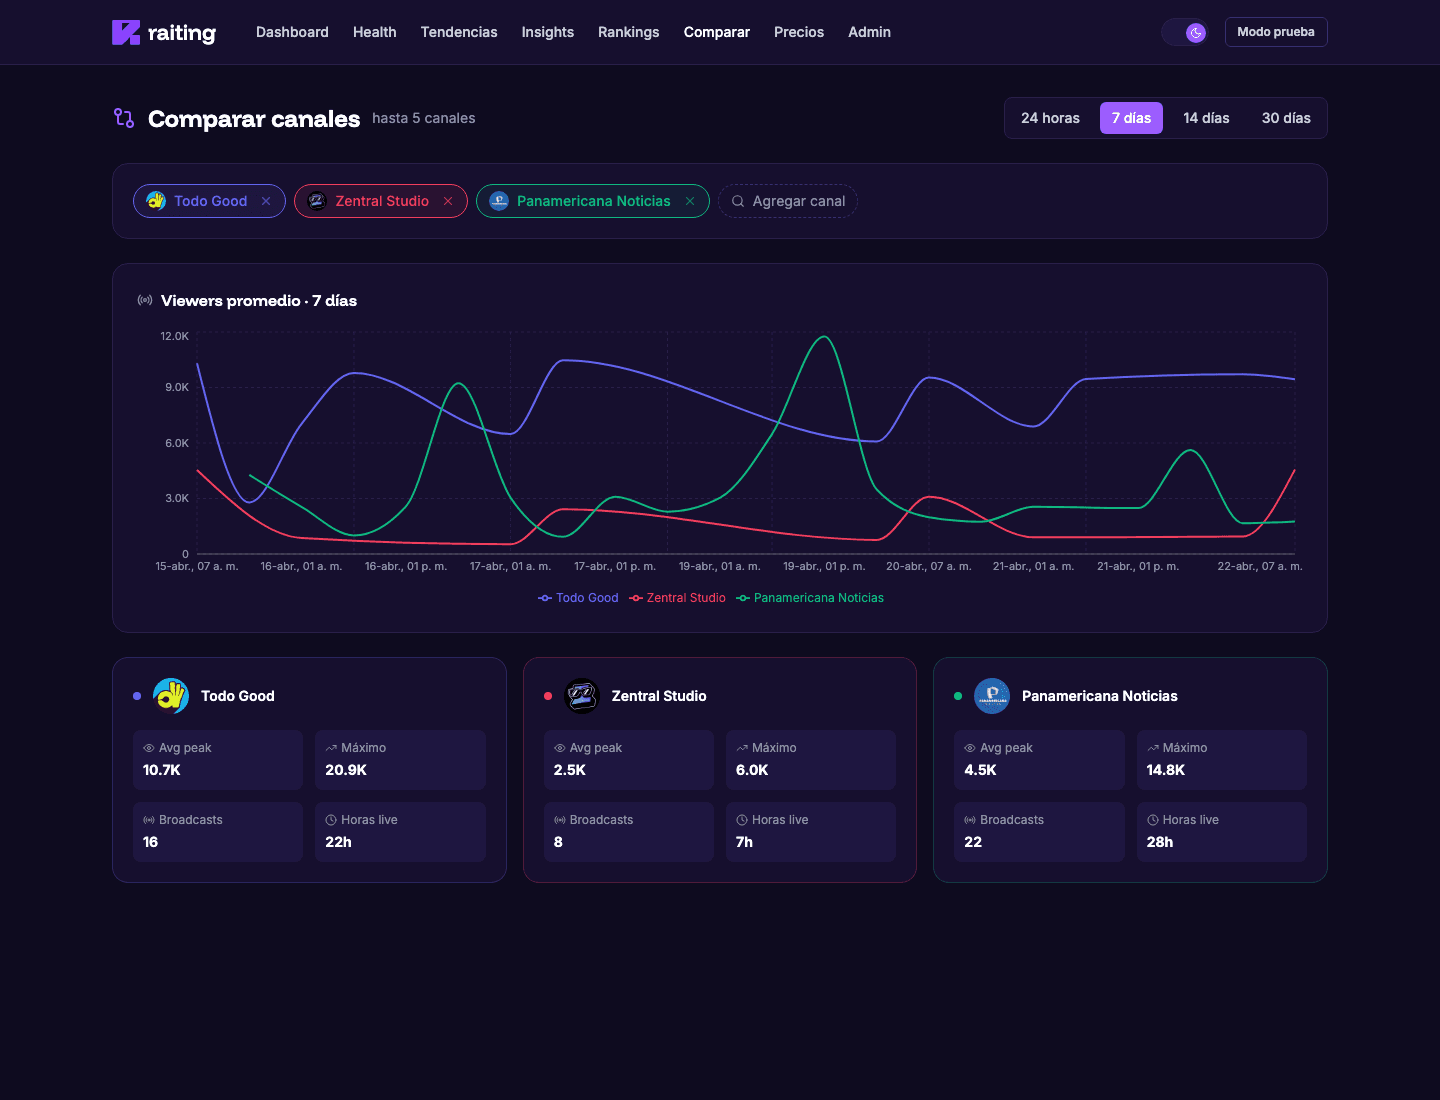The height and width of the screenshot is (1100, 1440).
Task: Click the 19-abr., 01 p. m. axis label
Action: [824, 566]
